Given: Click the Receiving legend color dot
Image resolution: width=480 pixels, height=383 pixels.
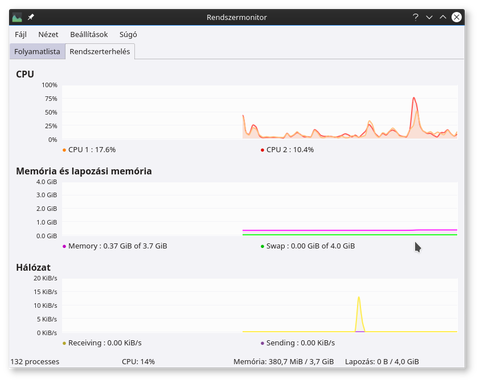Looking at the screenshot, I should click(x=64, y=343).
